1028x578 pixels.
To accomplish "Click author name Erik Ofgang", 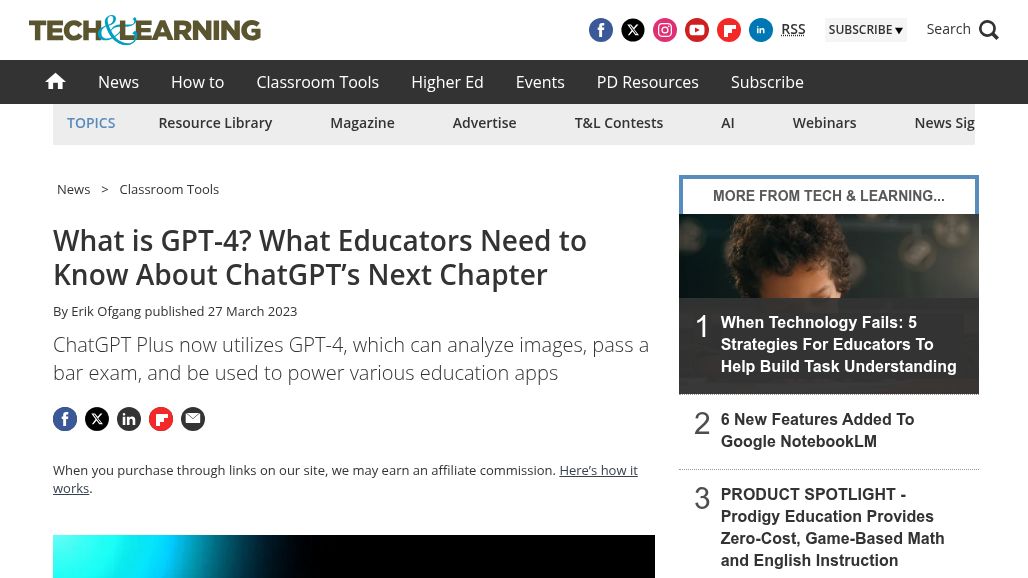I will coord(106,311).
